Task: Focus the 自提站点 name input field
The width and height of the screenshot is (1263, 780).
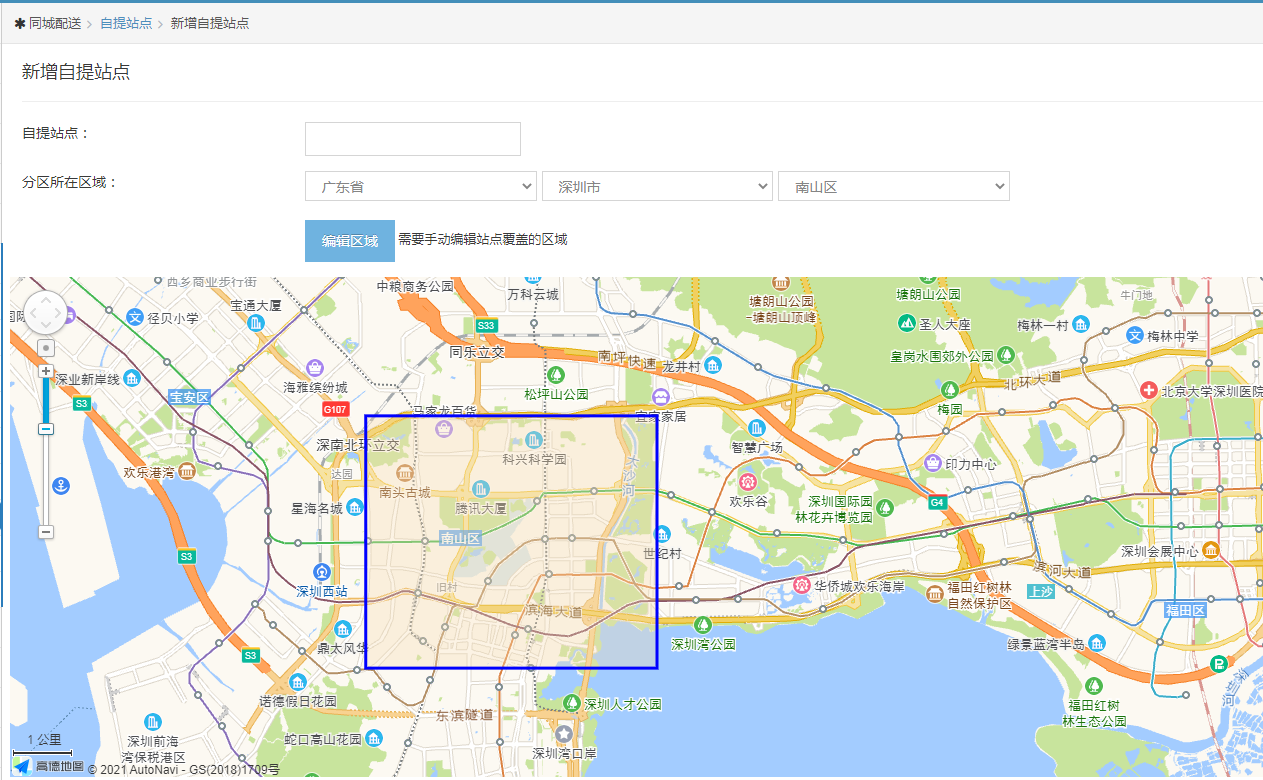Action: coord(412,139)
